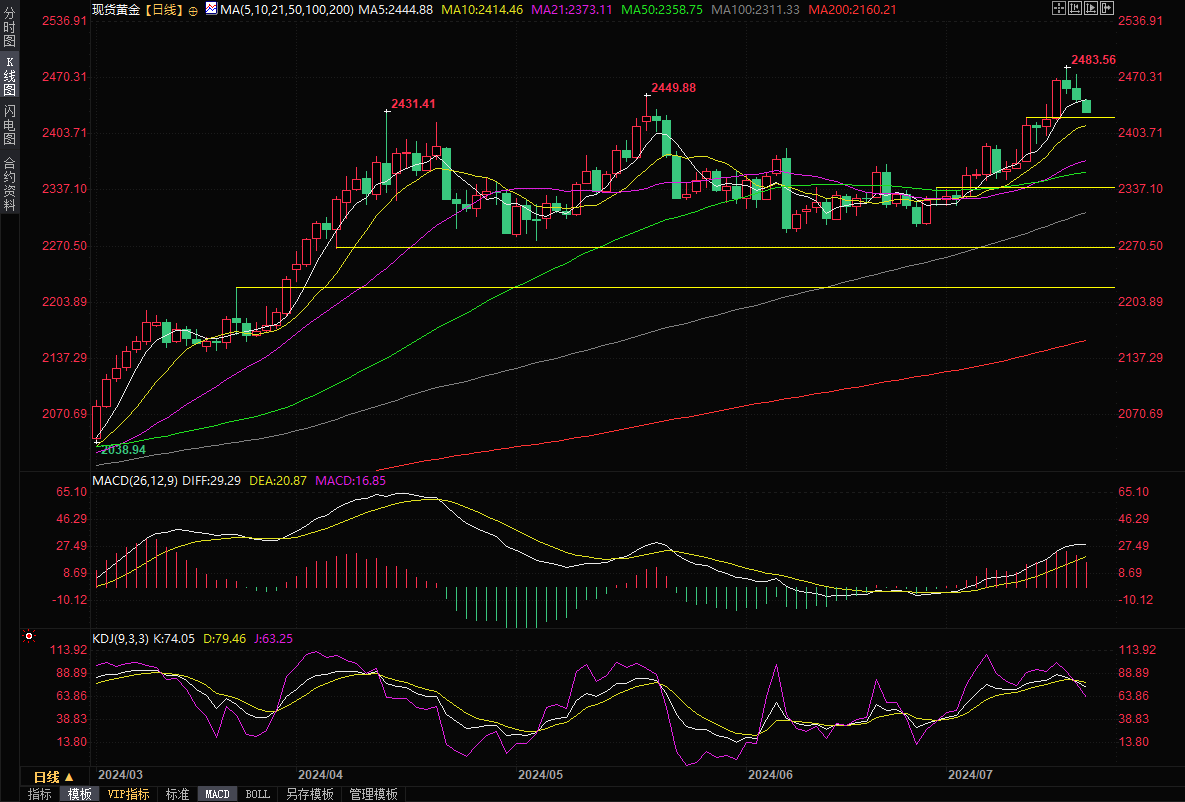Click the 另存模板 button
The height and width of the screenshot is (802, 1185).
coord(310,794)
